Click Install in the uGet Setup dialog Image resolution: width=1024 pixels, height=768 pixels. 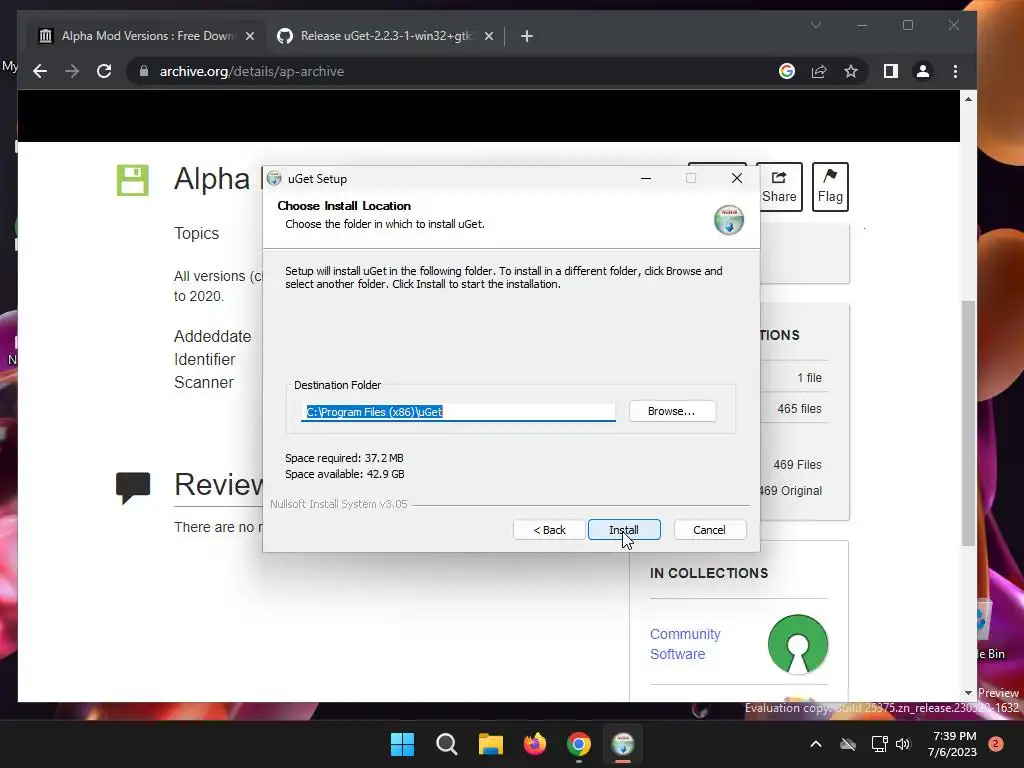click(624, 530)
